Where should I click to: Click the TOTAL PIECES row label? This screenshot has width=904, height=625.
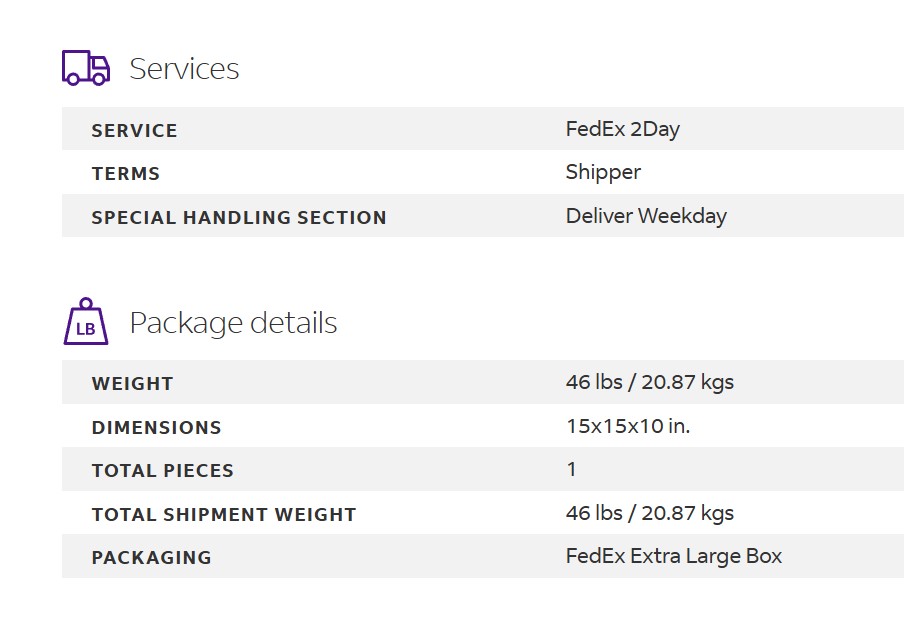(163, 470)
